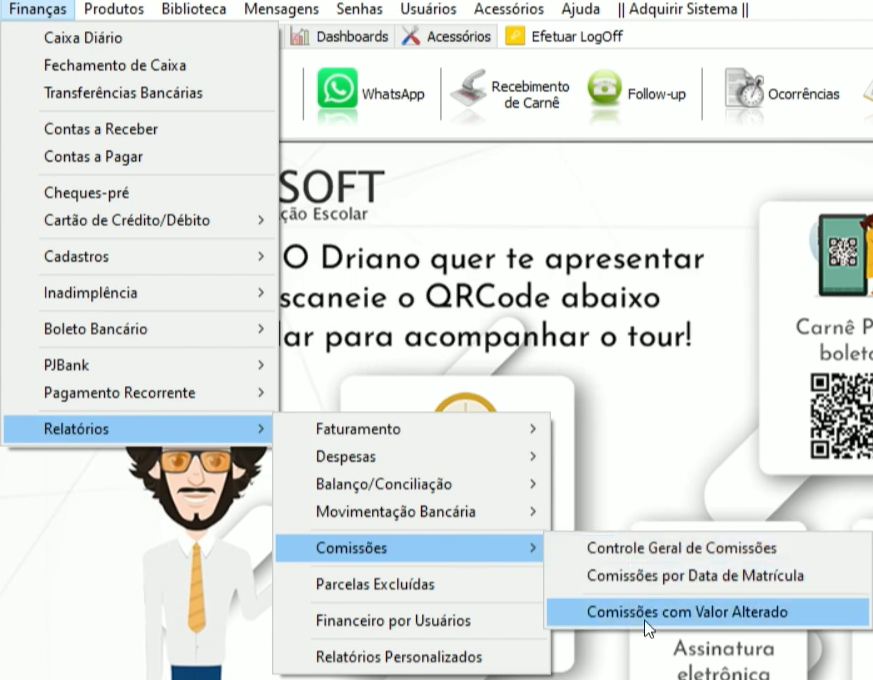Viewport: 873px width, 680px height.
Task: Select Comissões com Valor Alterado
Action: 708,612
